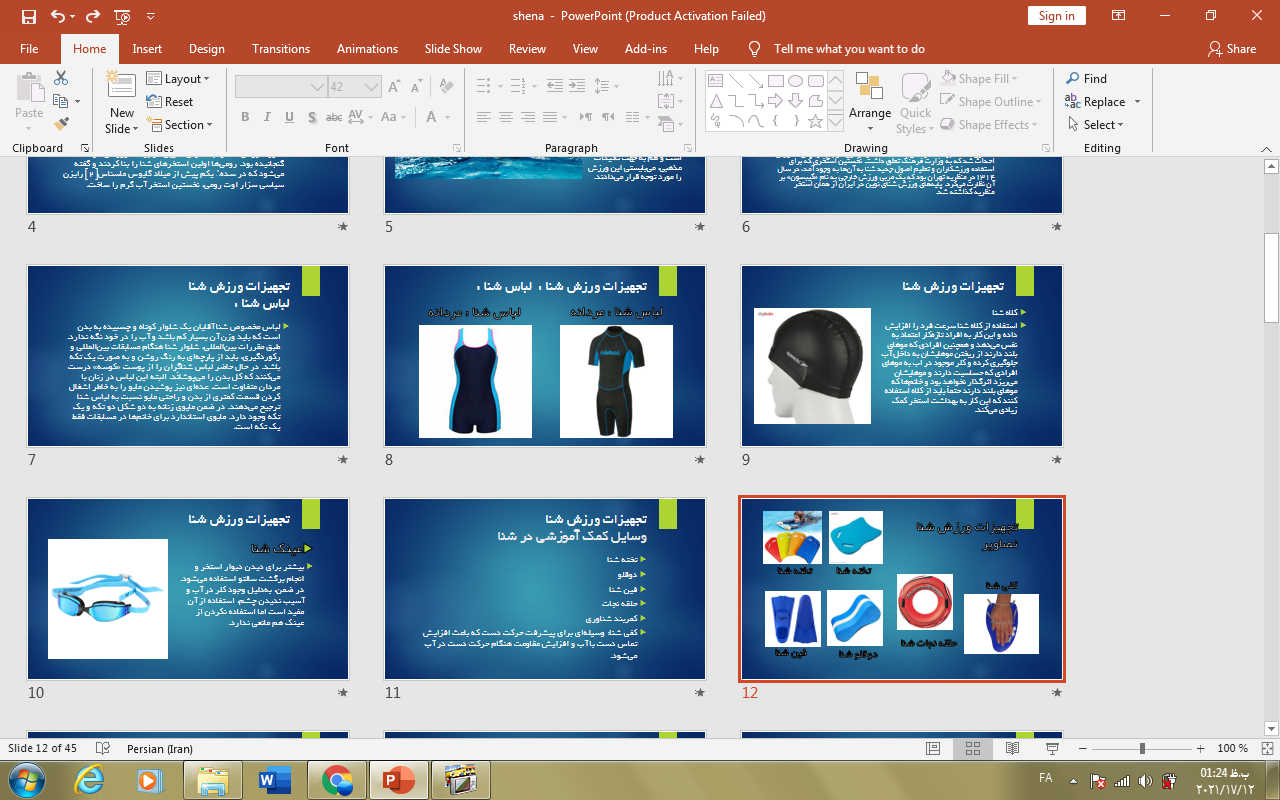Image resolution: width=1280 pixels, height=800 pixels.
Task: Open the Transitions tab
Action: (x=281, y=48)
